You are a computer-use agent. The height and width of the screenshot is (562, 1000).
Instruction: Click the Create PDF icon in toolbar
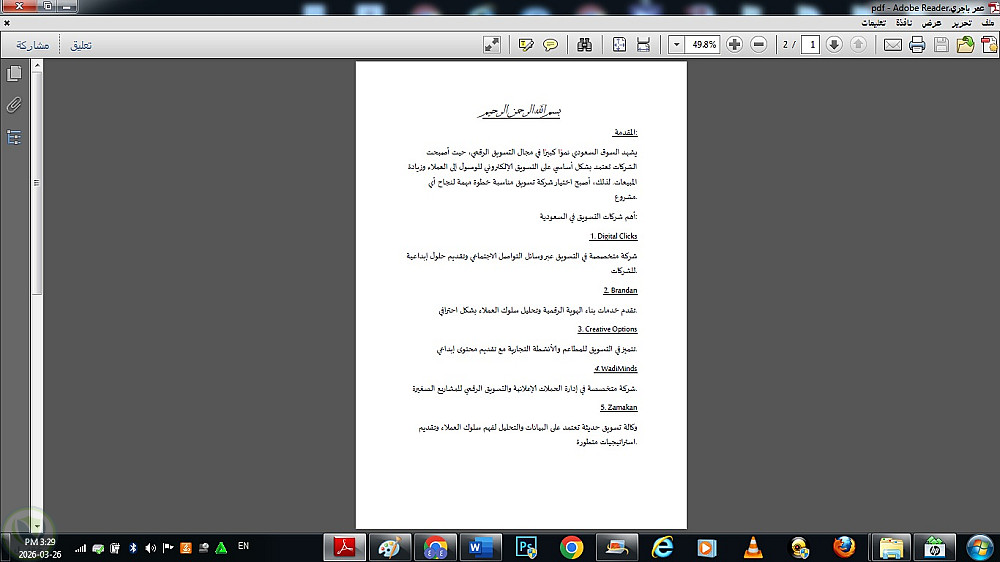[x=990, y=45]
